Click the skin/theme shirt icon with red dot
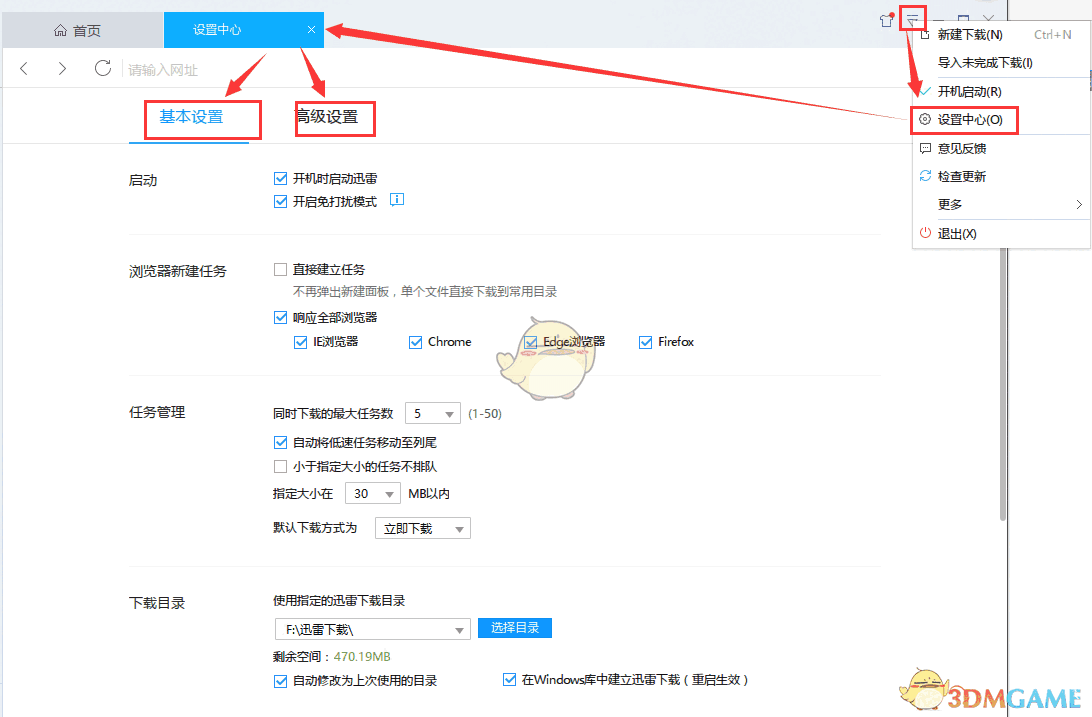 [886, 19]
